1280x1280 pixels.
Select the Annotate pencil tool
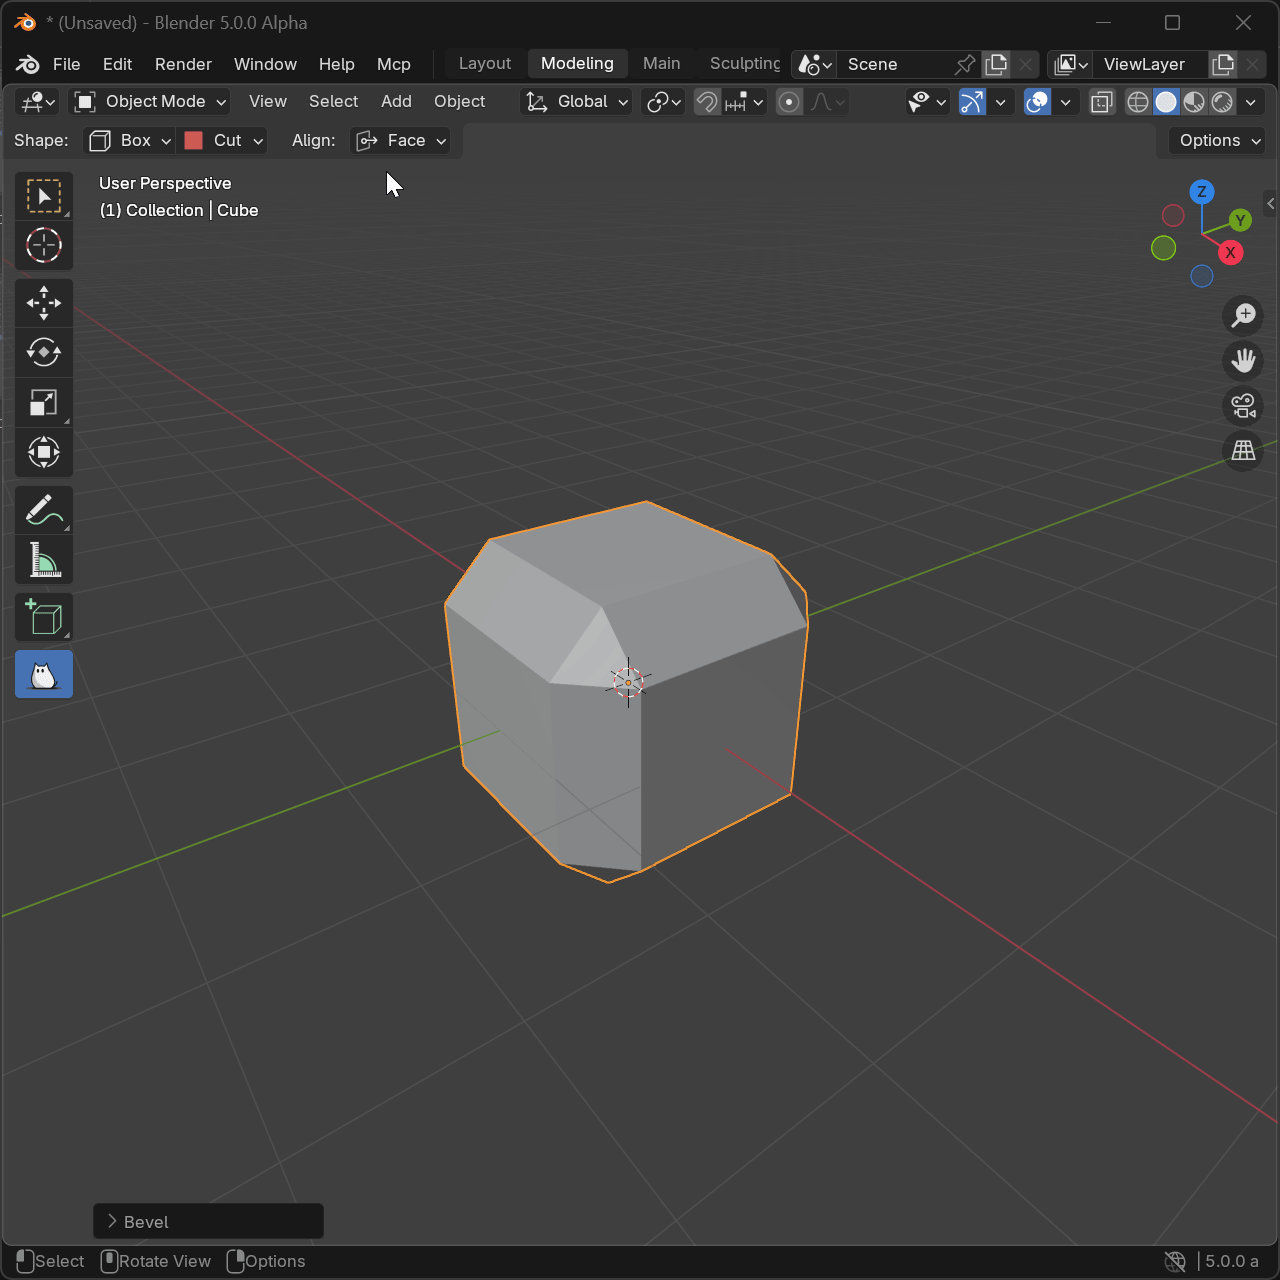[44, 510]
